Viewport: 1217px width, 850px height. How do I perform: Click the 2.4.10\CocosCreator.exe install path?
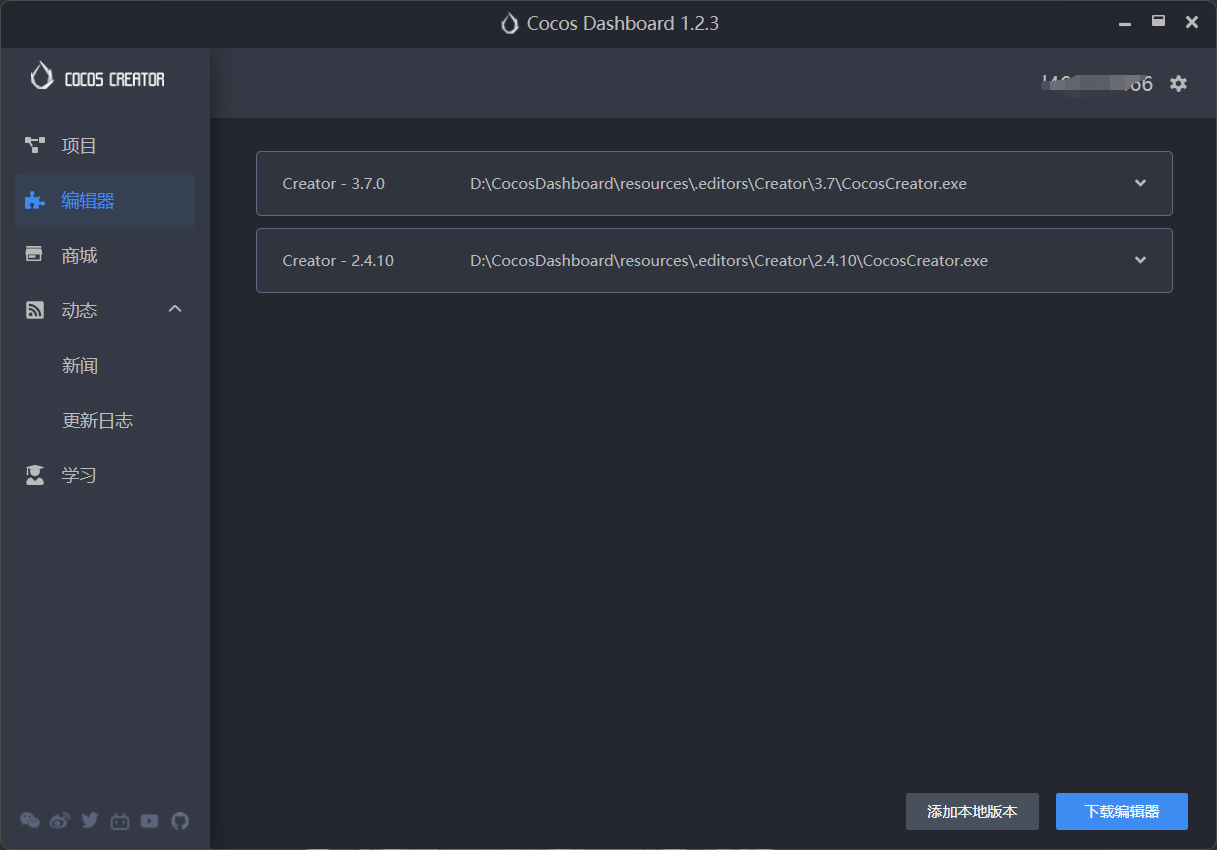(x=729, y=261)
